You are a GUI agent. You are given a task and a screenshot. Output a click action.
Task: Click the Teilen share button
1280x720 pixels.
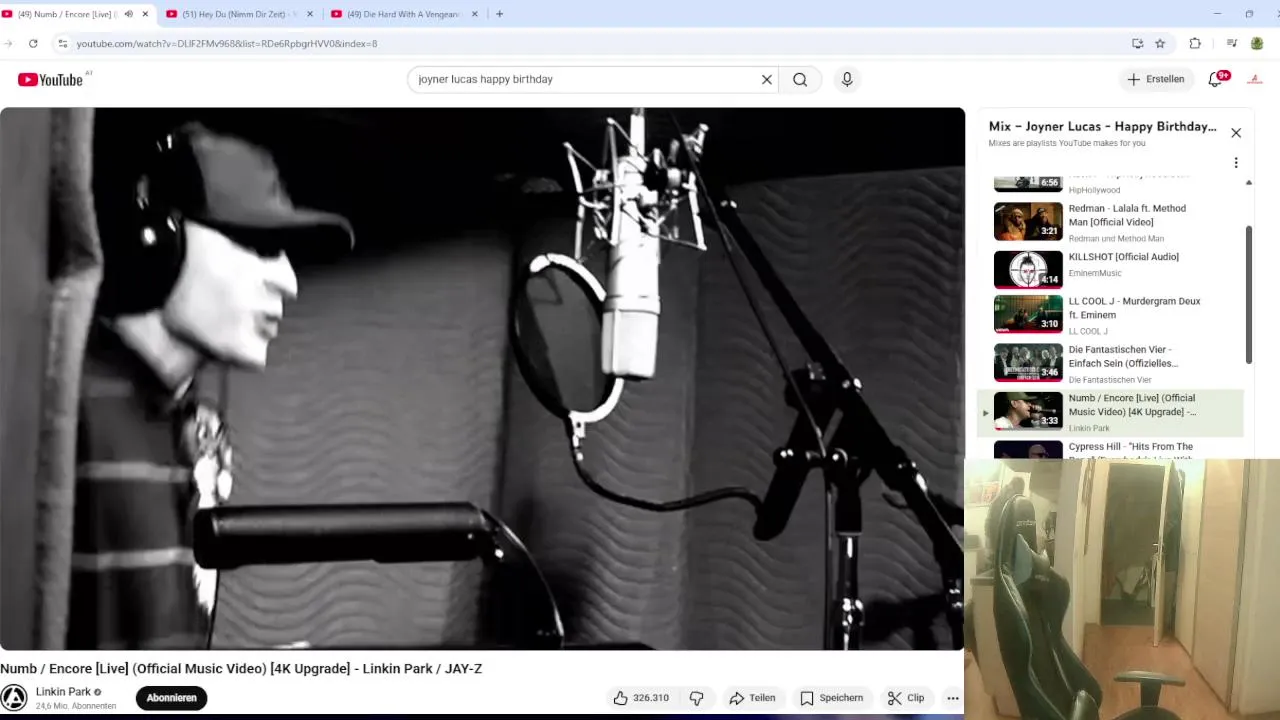[752, 698]
